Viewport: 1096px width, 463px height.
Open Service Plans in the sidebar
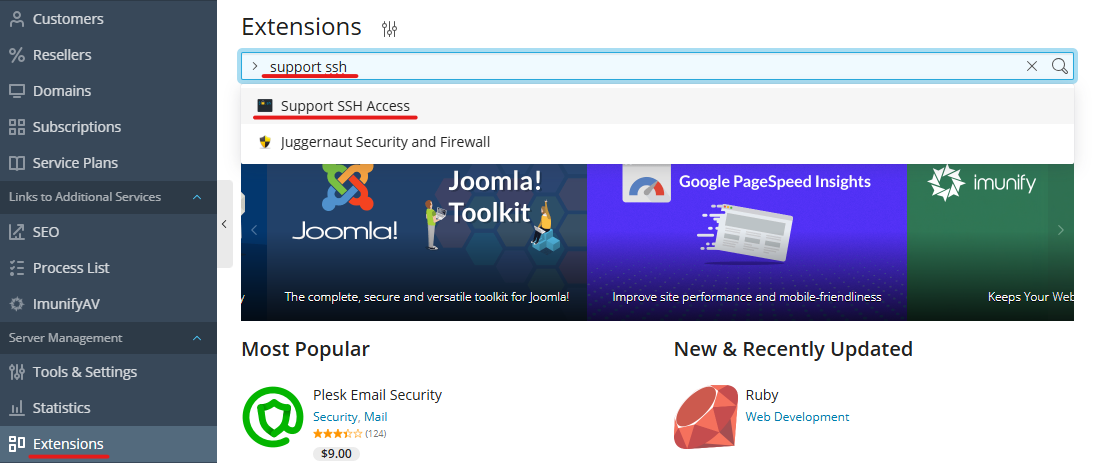[108, 163]
